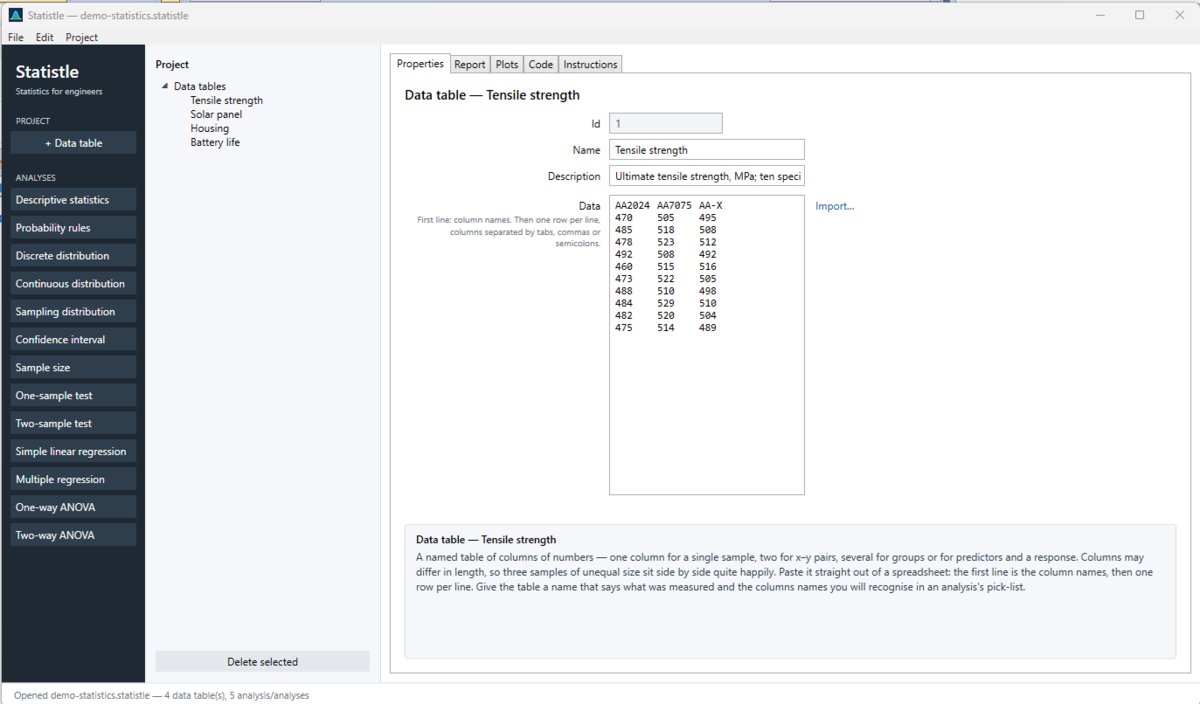Start a Two-way ANOVA analysis
Screen dimensions: 1200x704
73,536
